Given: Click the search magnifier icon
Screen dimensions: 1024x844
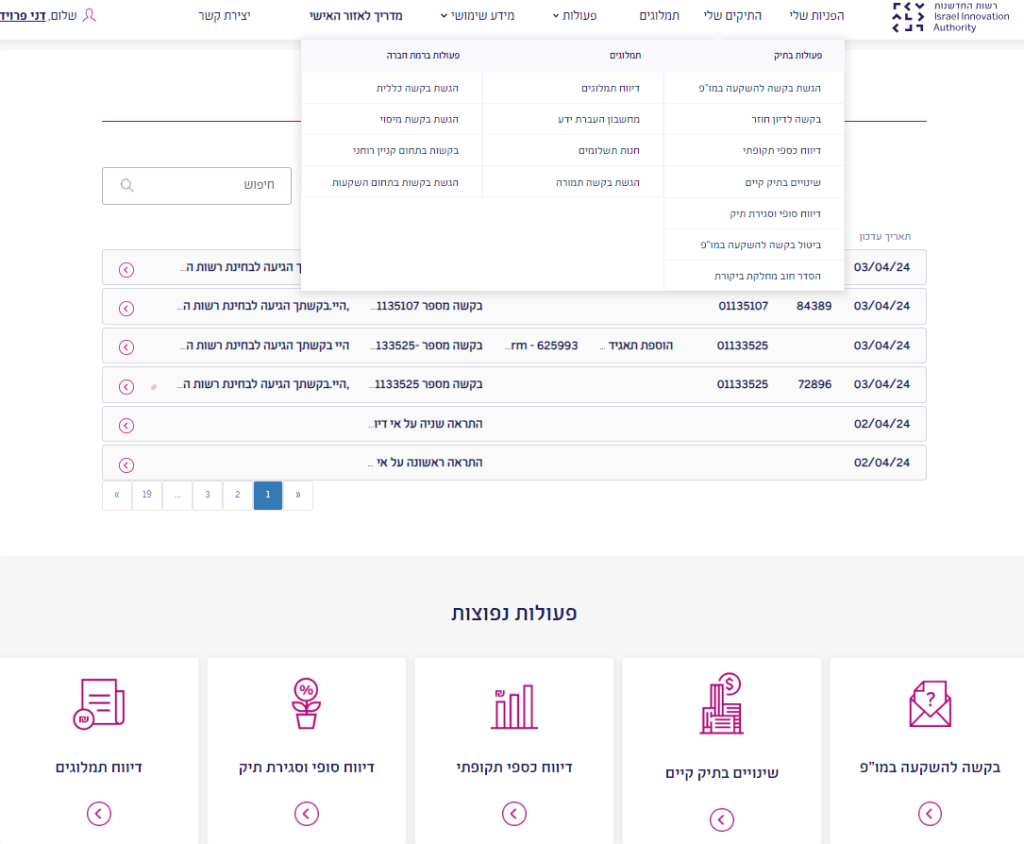Looking at the screenshot, I should [x=127, y=186].
